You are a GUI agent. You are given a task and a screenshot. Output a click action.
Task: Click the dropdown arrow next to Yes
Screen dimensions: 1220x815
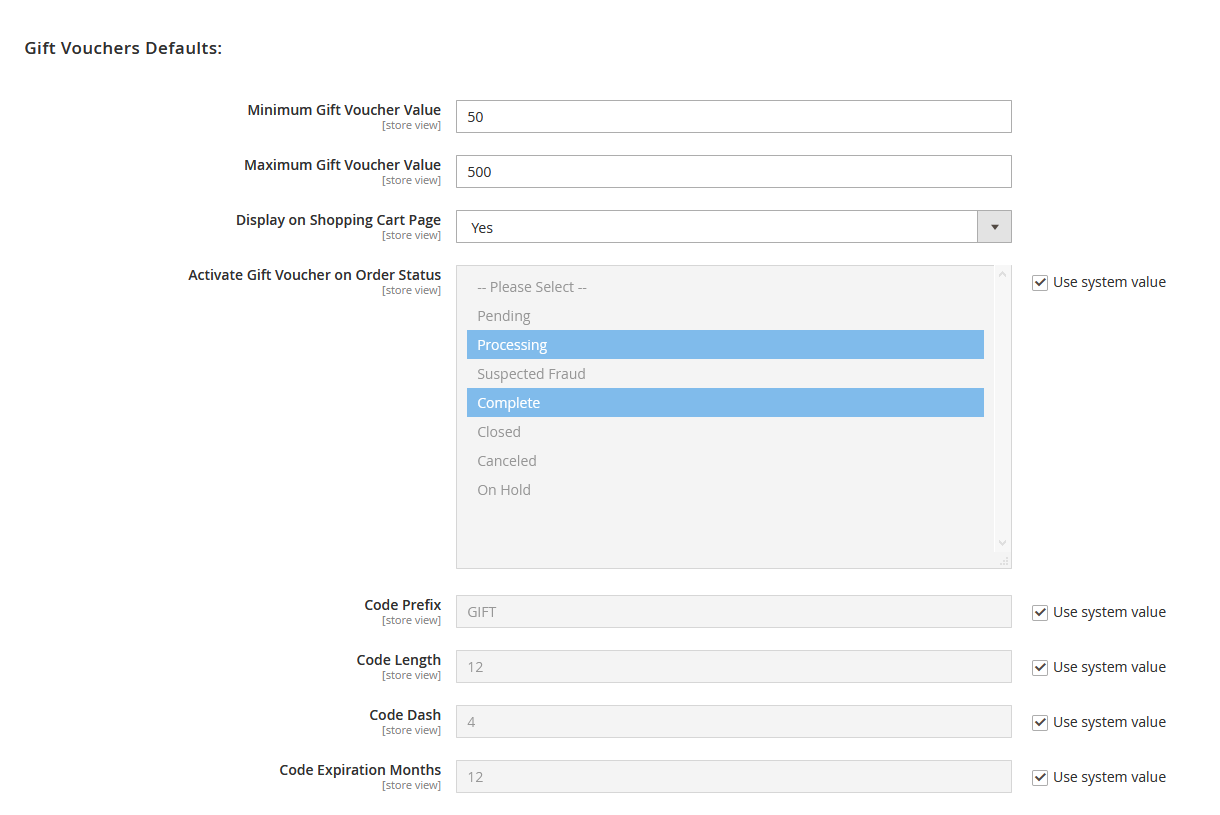click(994, 227)
